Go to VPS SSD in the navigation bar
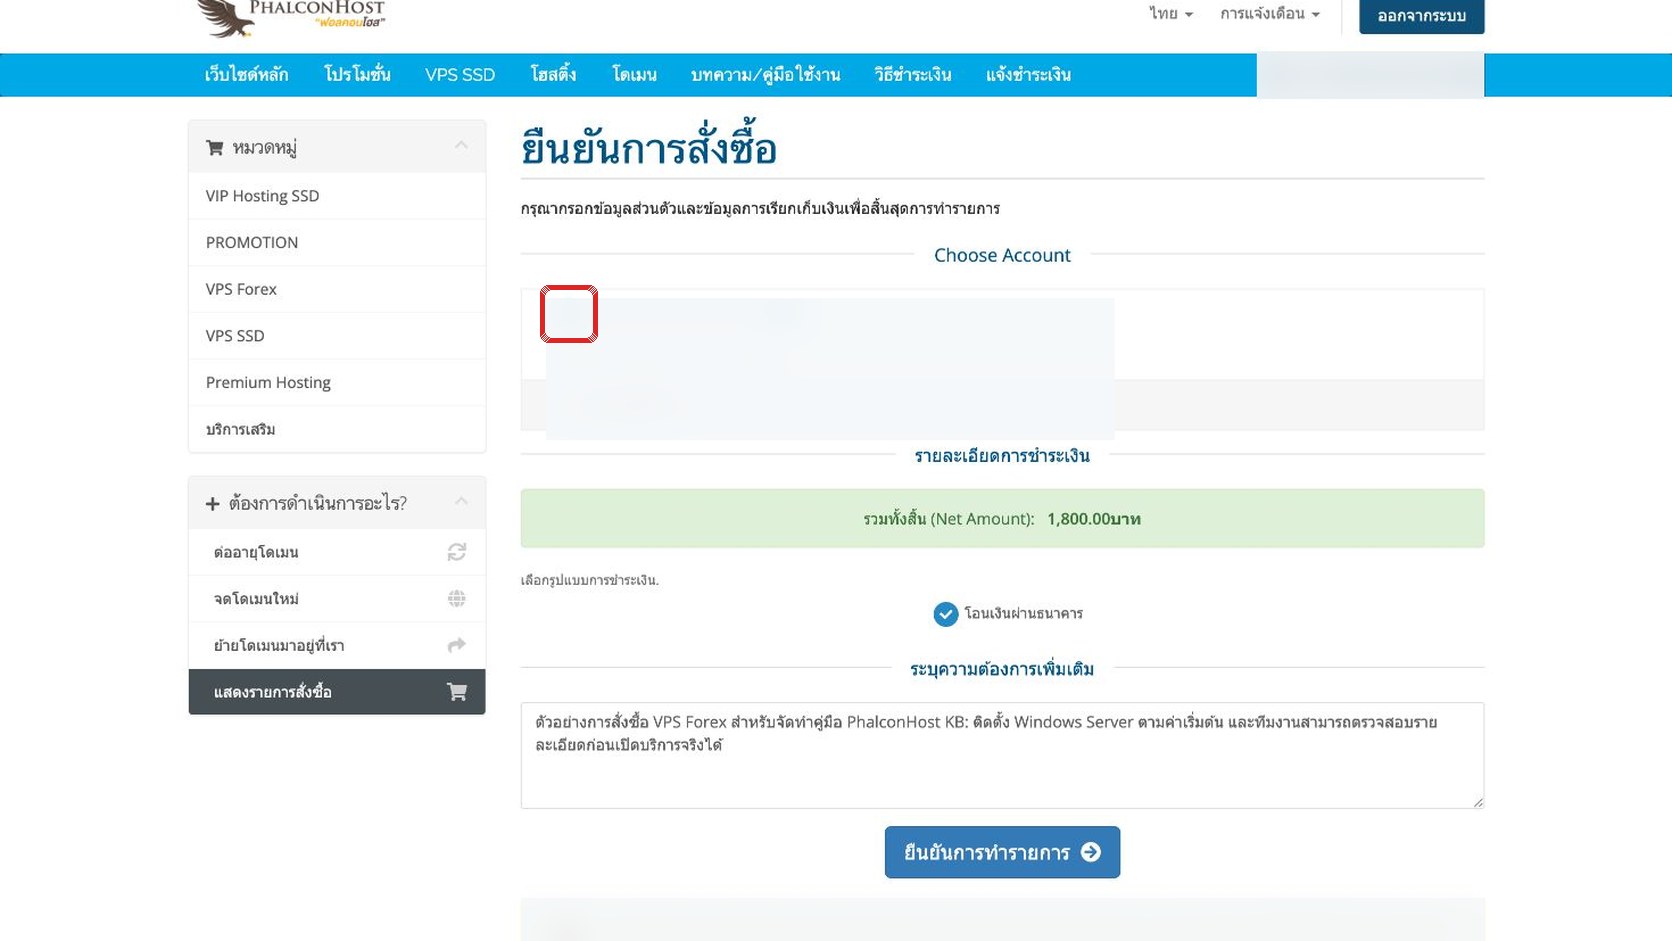The image size is (1672, 941). 460,75
